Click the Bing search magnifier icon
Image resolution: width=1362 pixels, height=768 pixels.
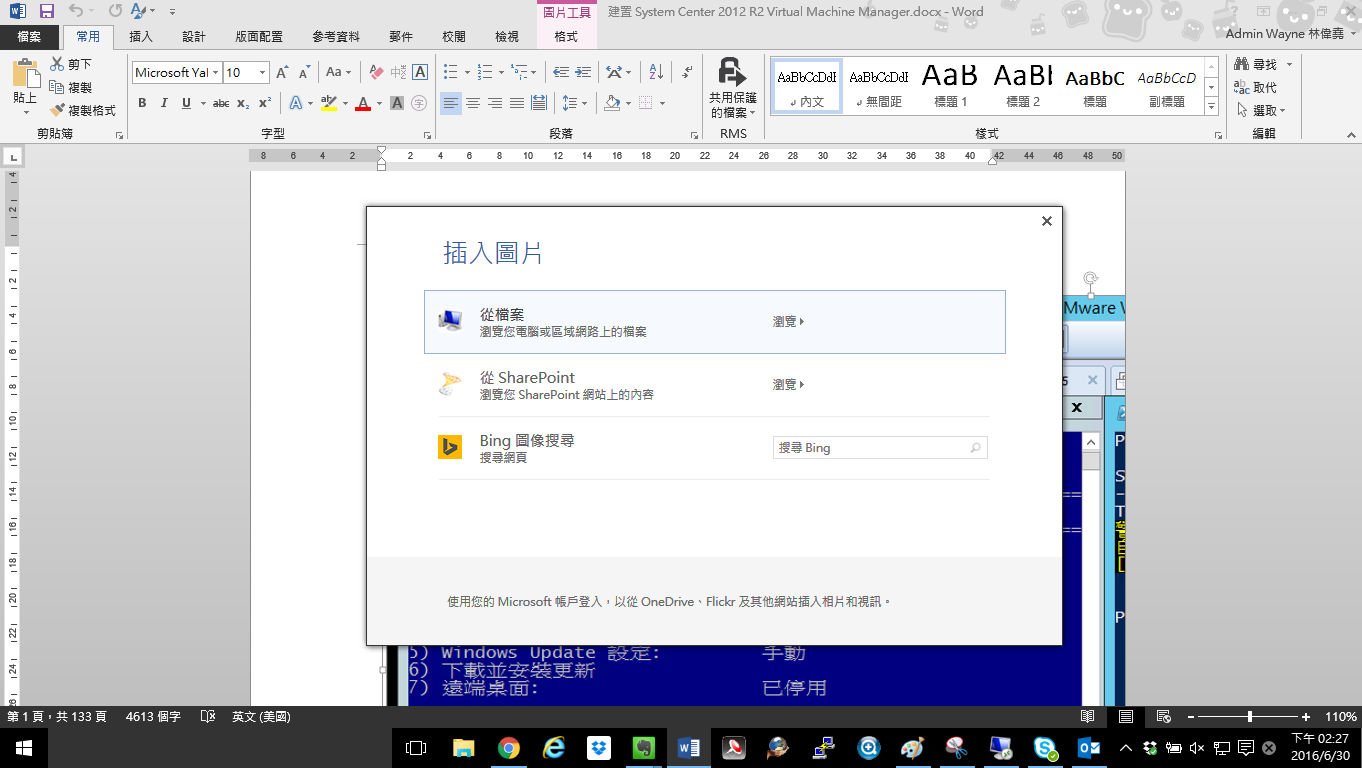tap(975, 448)
